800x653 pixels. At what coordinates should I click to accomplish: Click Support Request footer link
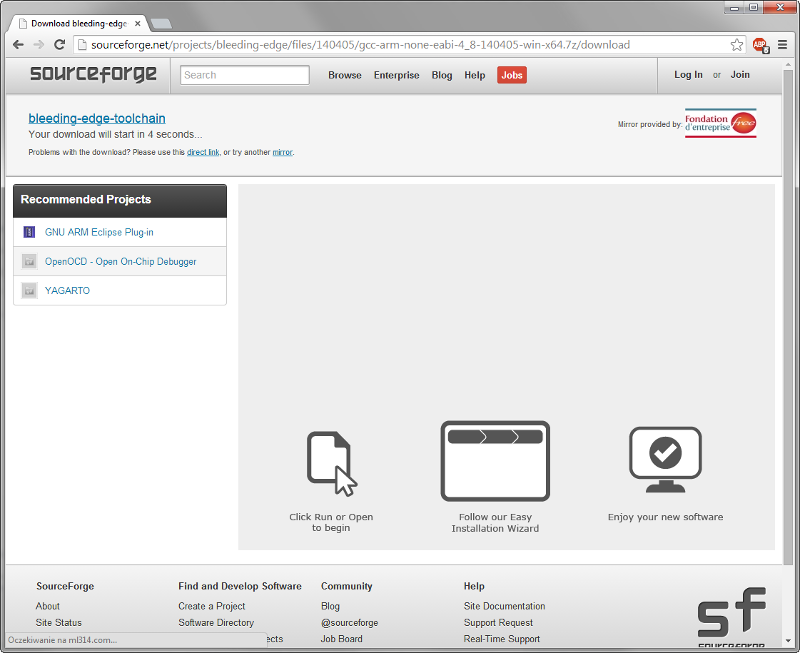tap(498, 622)
